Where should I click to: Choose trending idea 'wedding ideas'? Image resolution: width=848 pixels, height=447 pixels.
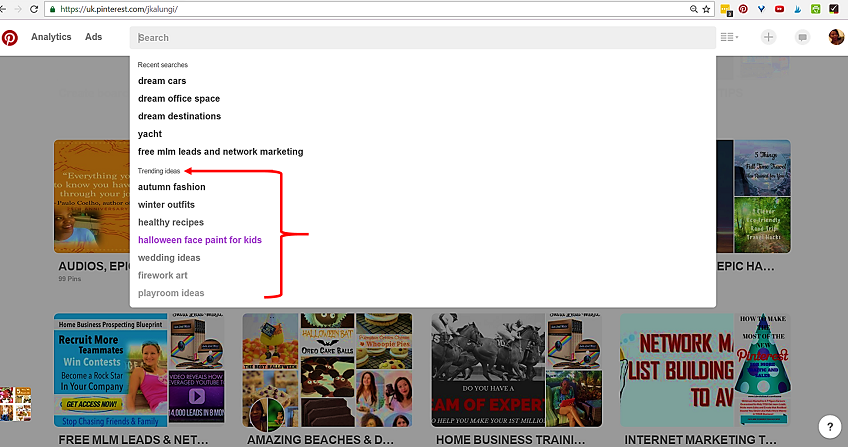[169, 258]
